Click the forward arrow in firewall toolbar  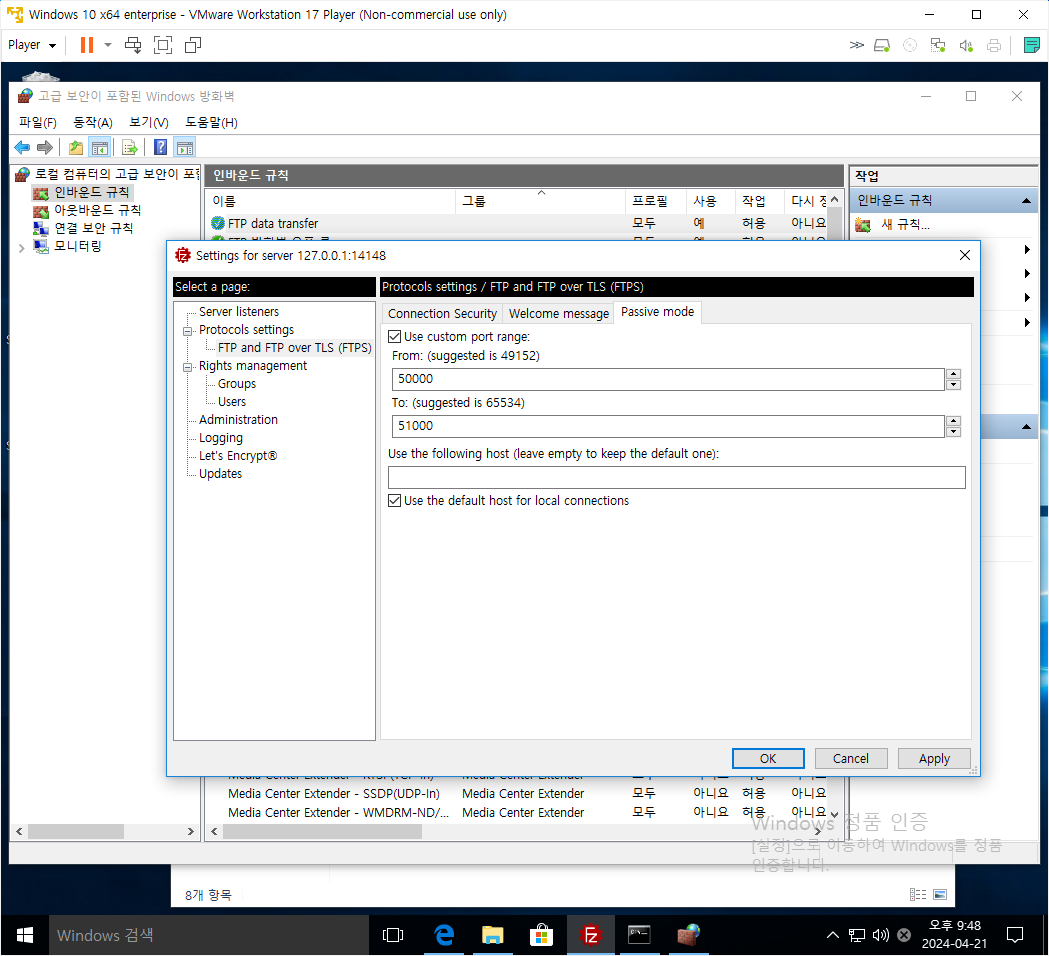[45, 147]
